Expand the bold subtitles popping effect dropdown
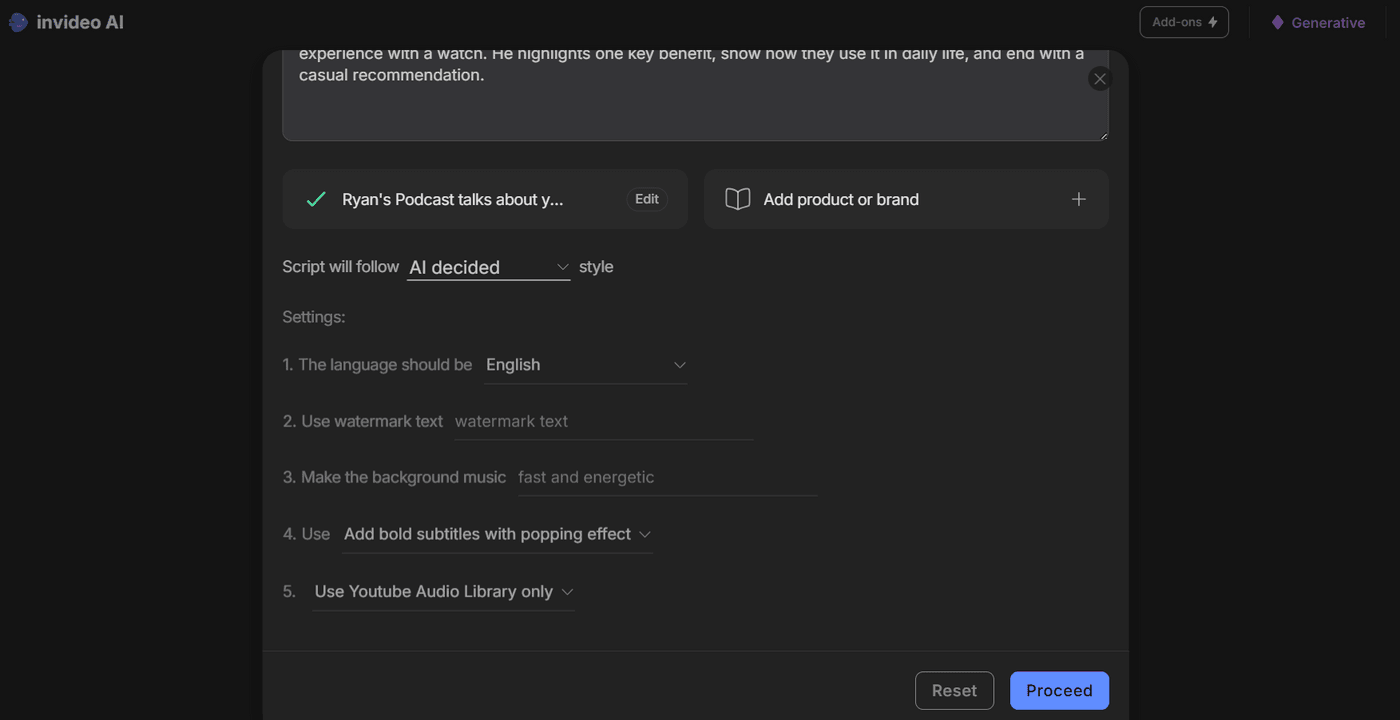The width and height of the screenshot is (1400, 720). (x=496, y=534)
